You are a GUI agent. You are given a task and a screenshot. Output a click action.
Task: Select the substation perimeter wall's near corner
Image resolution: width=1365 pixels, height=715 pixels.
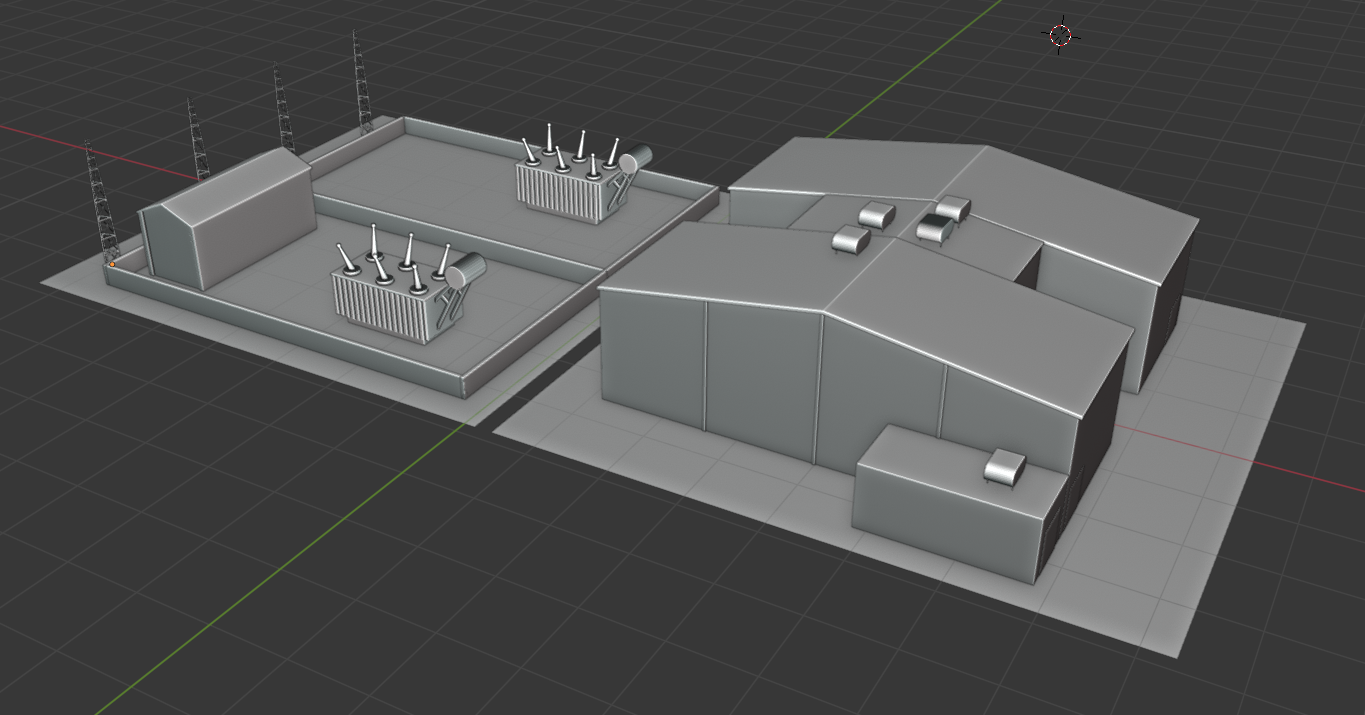[x=466, y=386]
